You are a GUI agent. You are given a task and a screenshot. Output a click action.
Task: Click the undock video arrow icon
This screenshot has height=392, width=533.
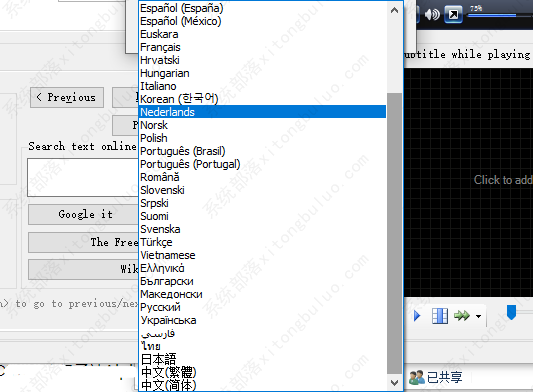tap(453, 14)
